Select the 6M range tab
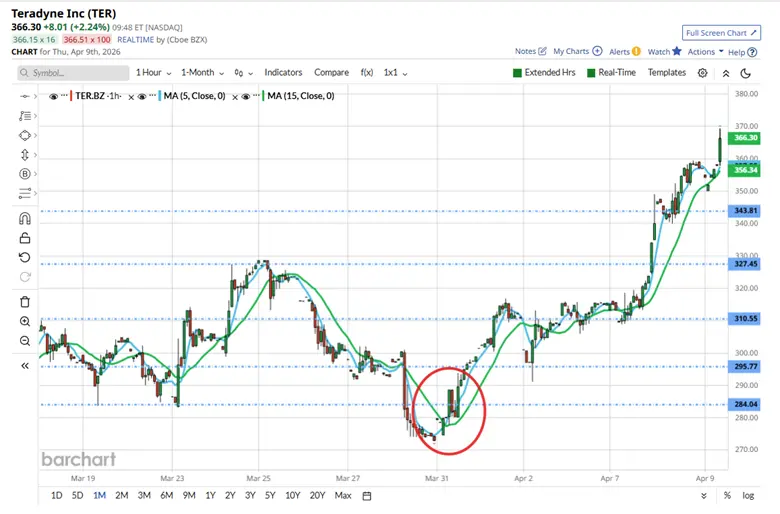Viewport: 780px width, 514px height. point(167,496)
